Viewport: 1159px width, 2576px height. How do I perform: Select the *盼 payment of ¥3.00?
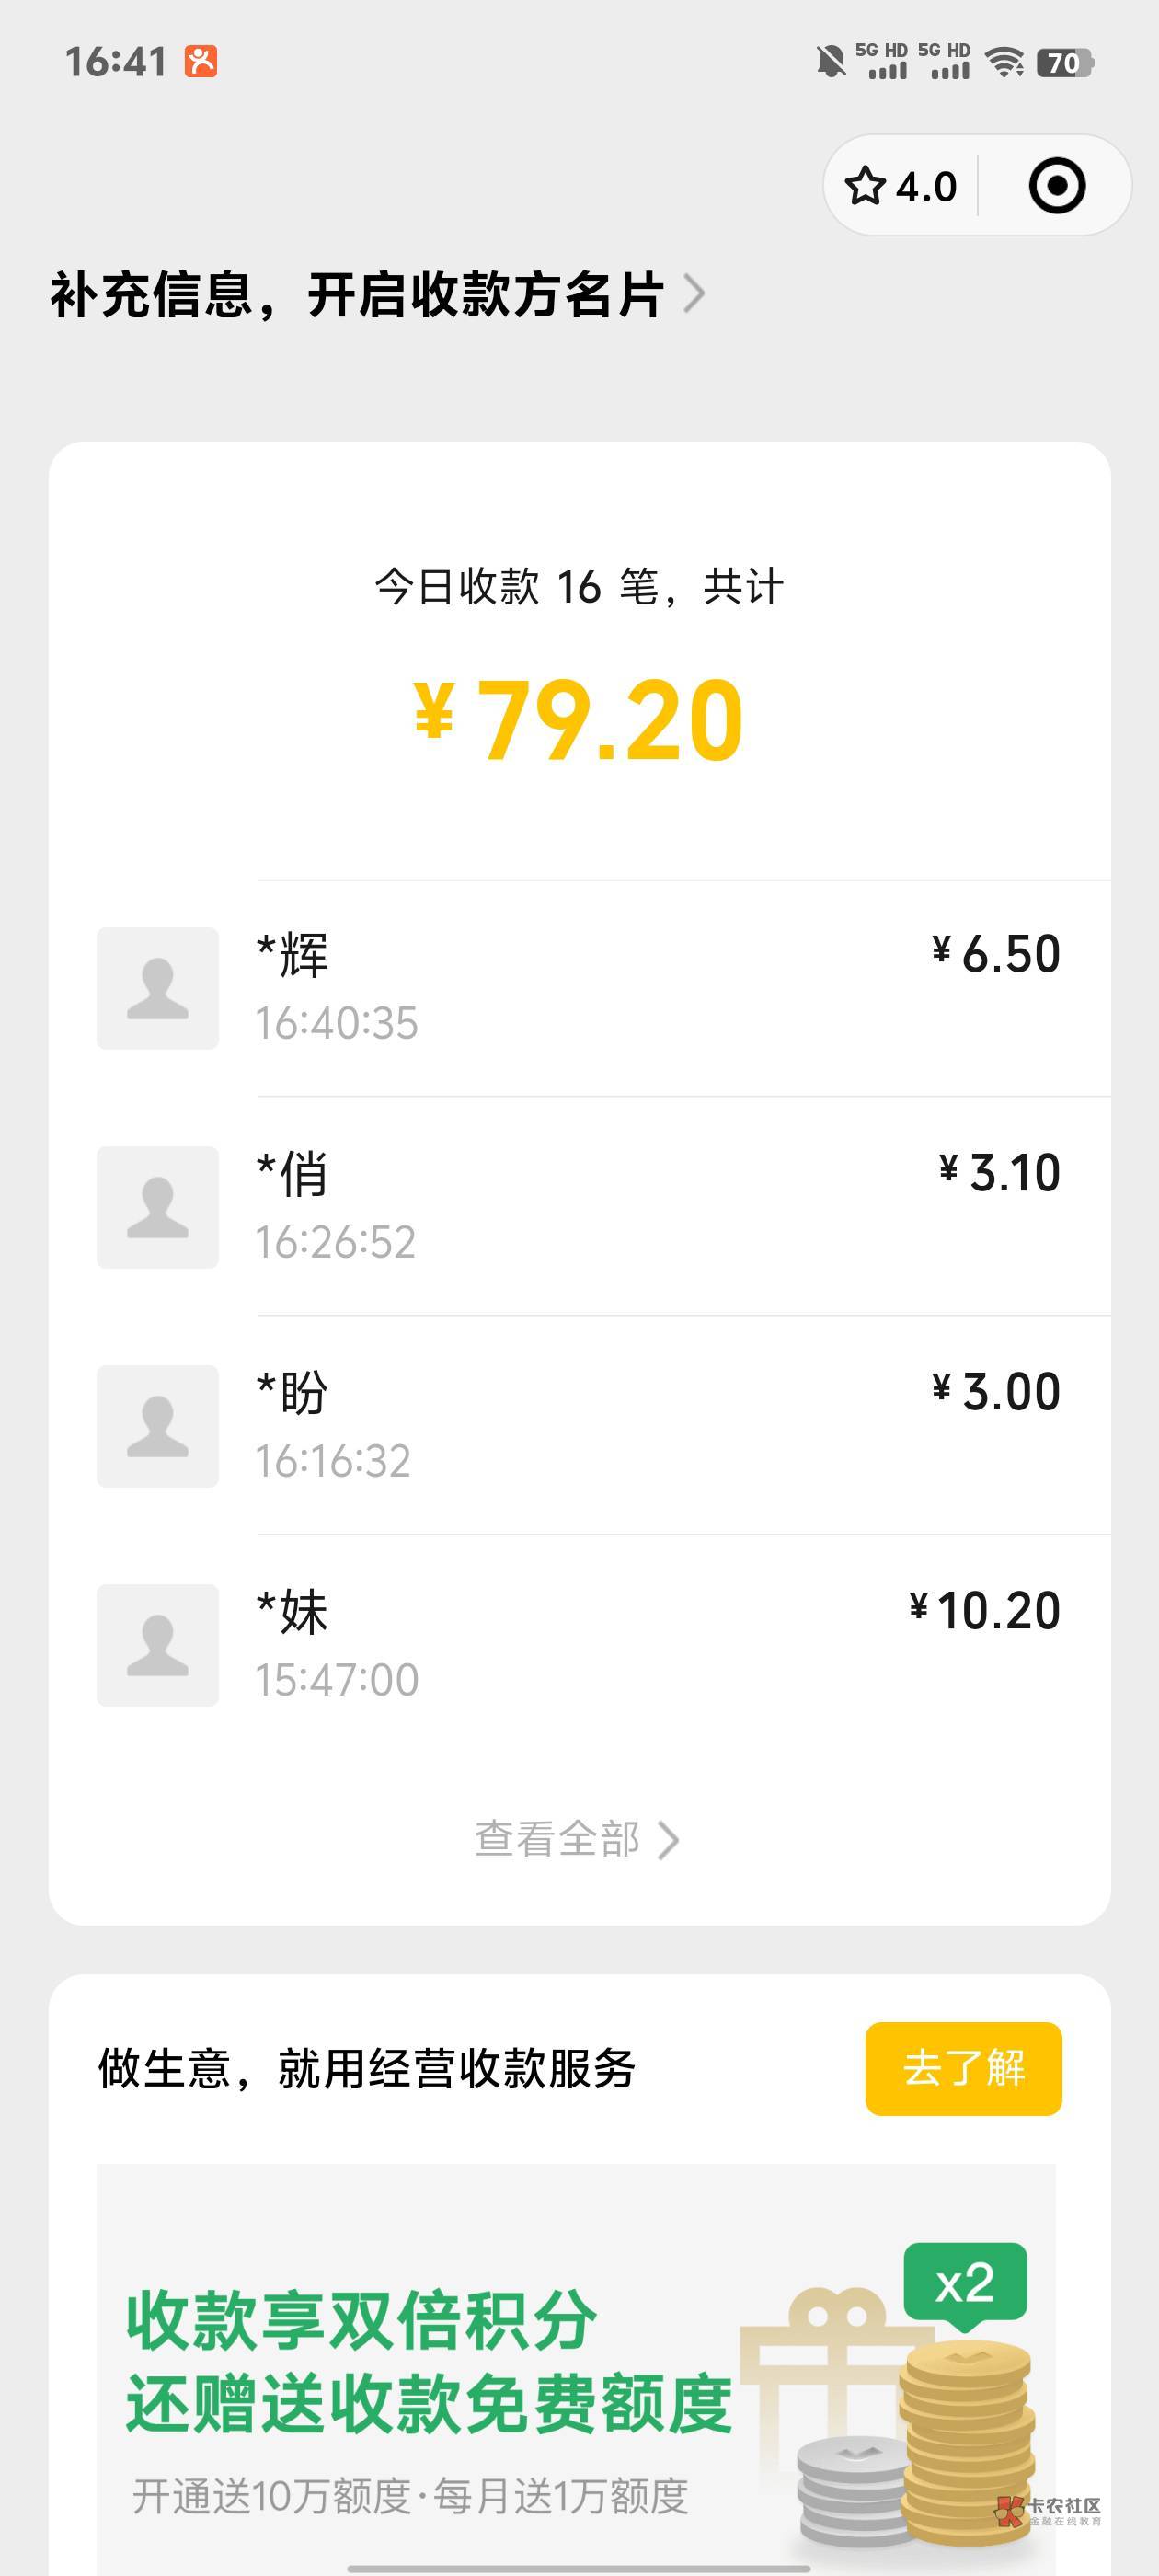660,1426
